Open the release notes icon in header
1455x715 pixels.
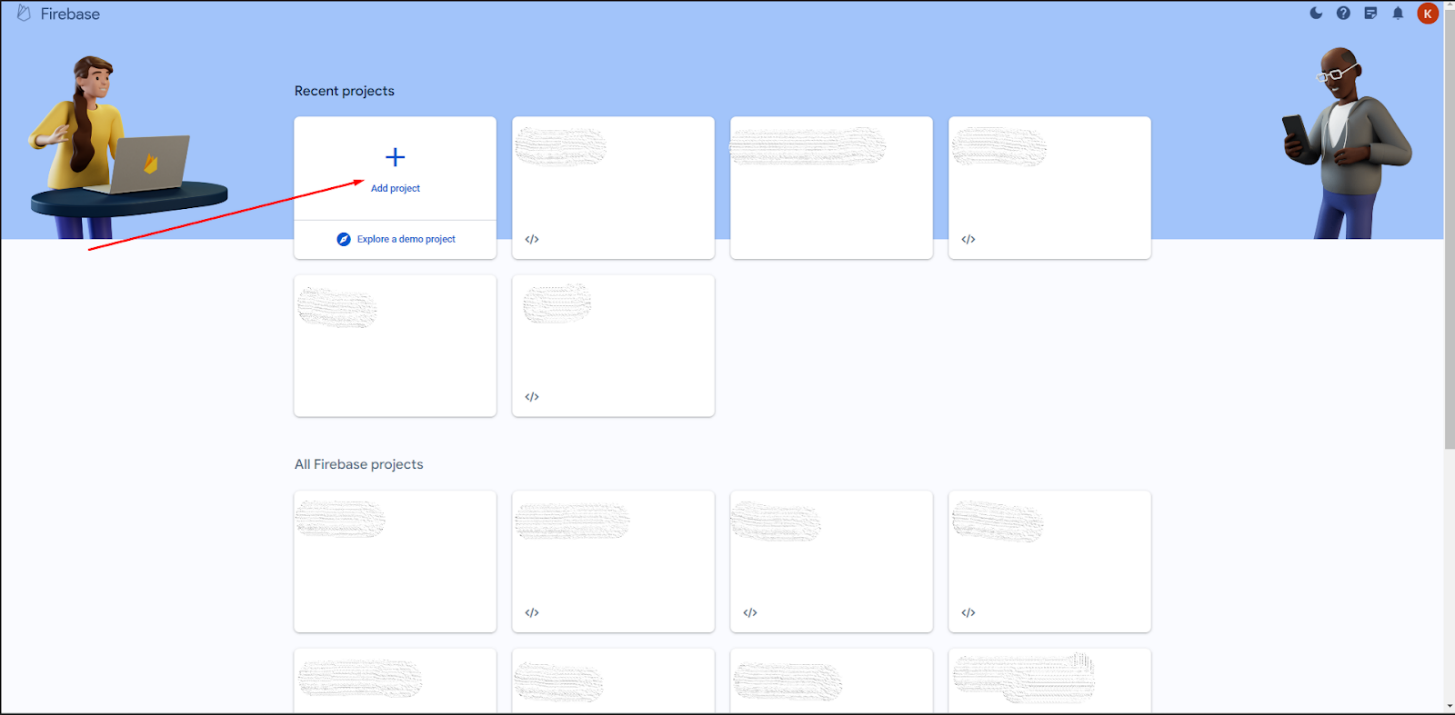pos(1370,13)
